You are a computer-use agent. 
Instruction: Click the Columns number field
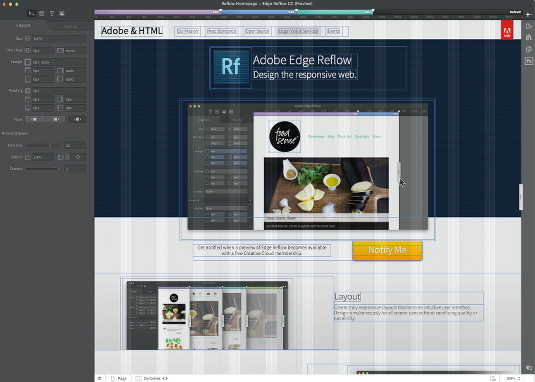pyautogui.click(x=75, y=145)
